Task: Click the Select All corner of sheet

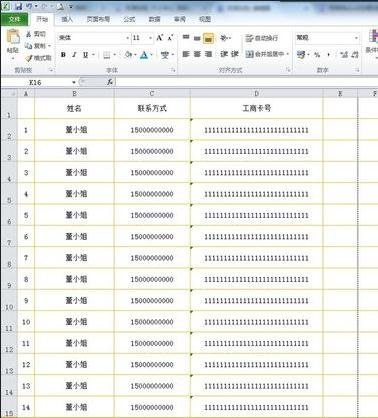Action: 9,94
